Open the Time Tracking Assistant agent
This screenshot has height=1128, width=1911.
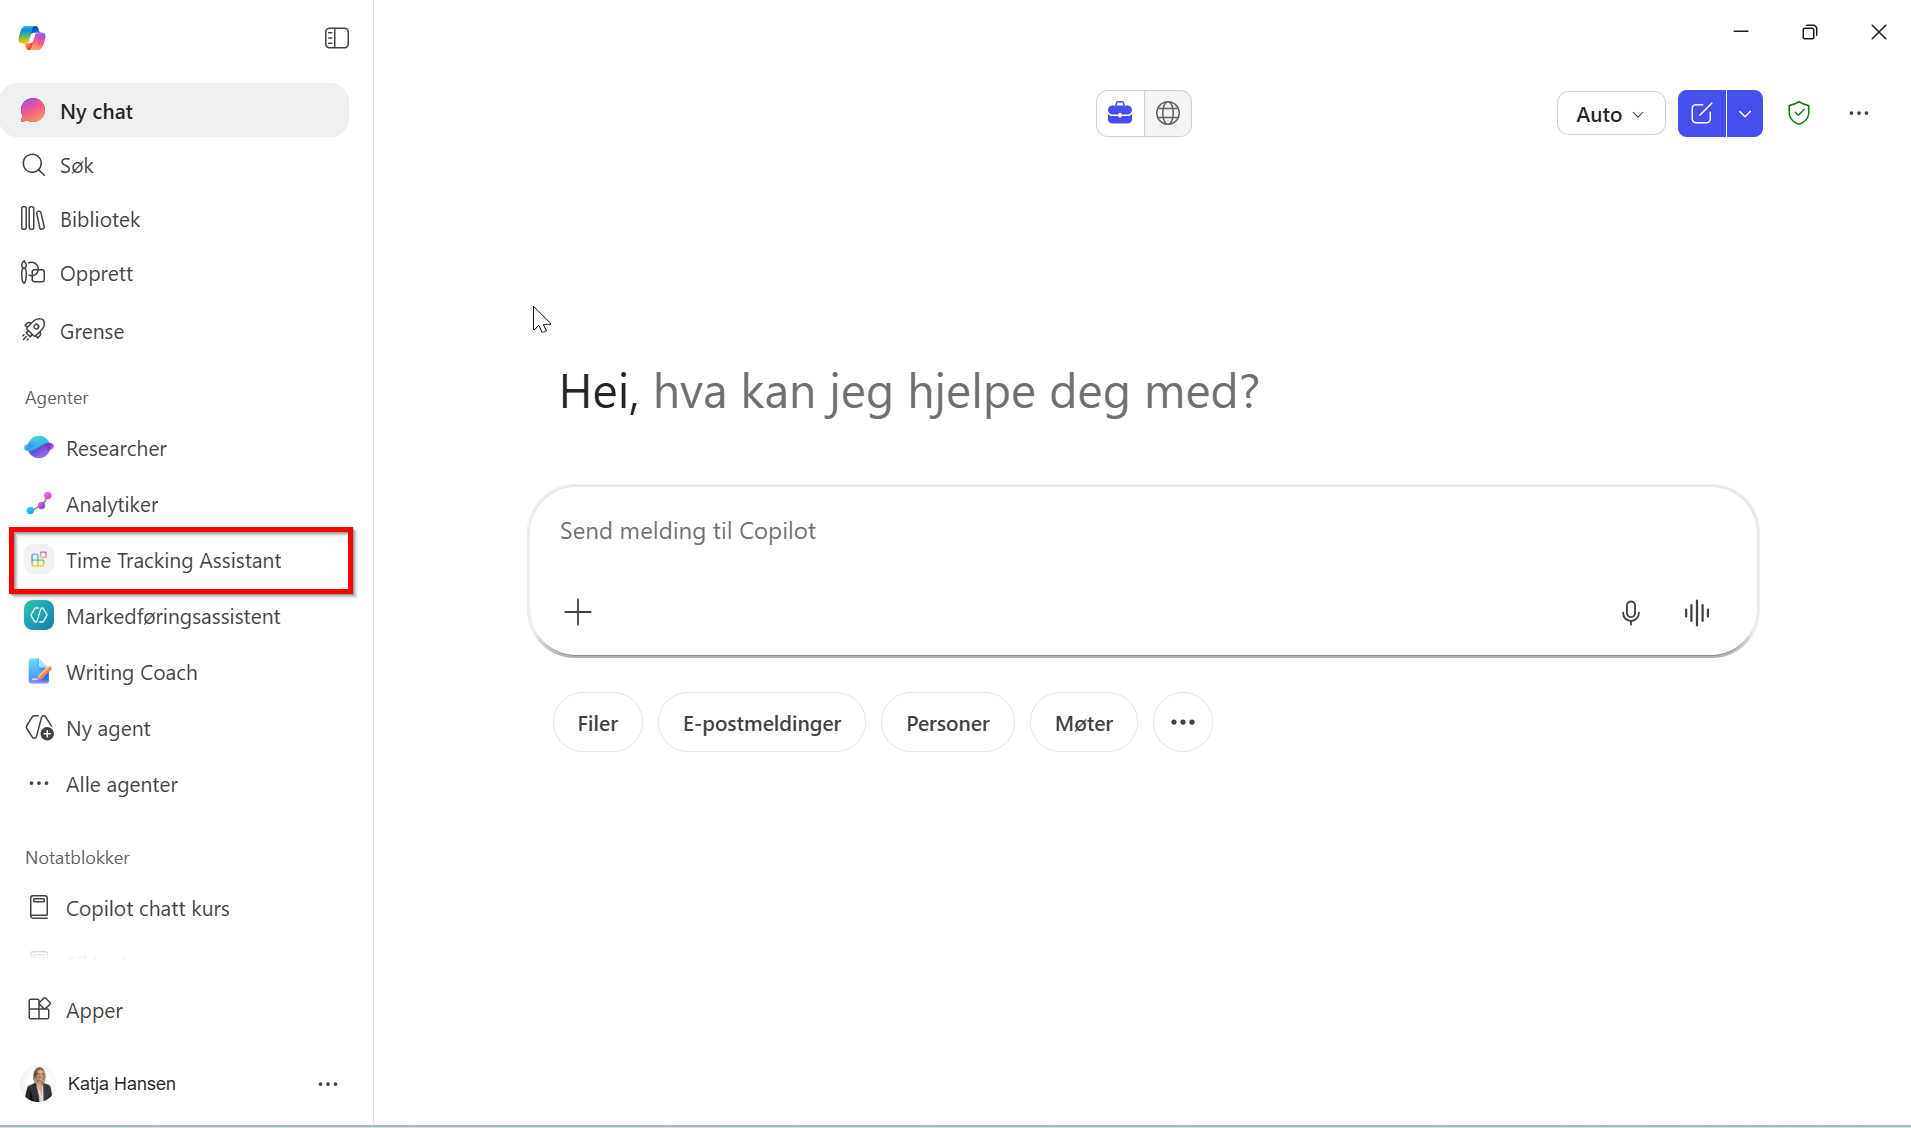pos(173,561)
